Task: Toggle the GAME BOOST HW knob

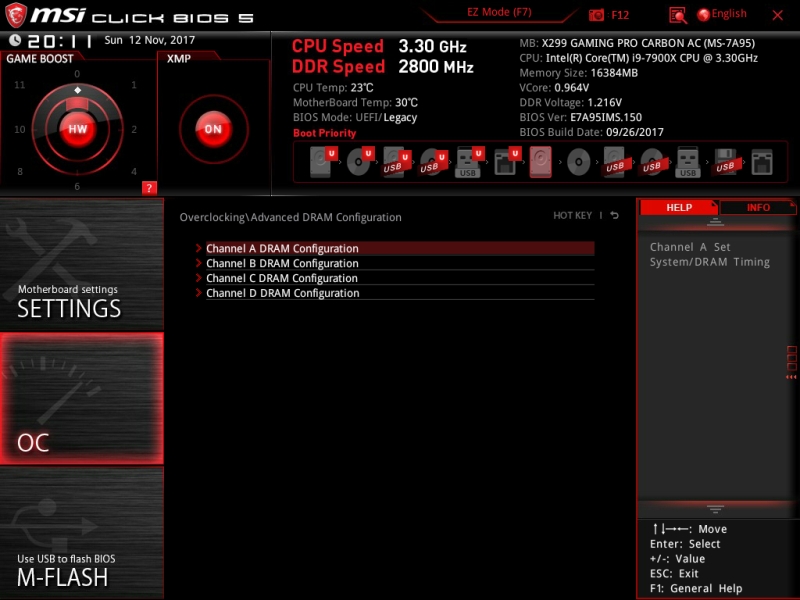Action: click(x=78, y=129)
